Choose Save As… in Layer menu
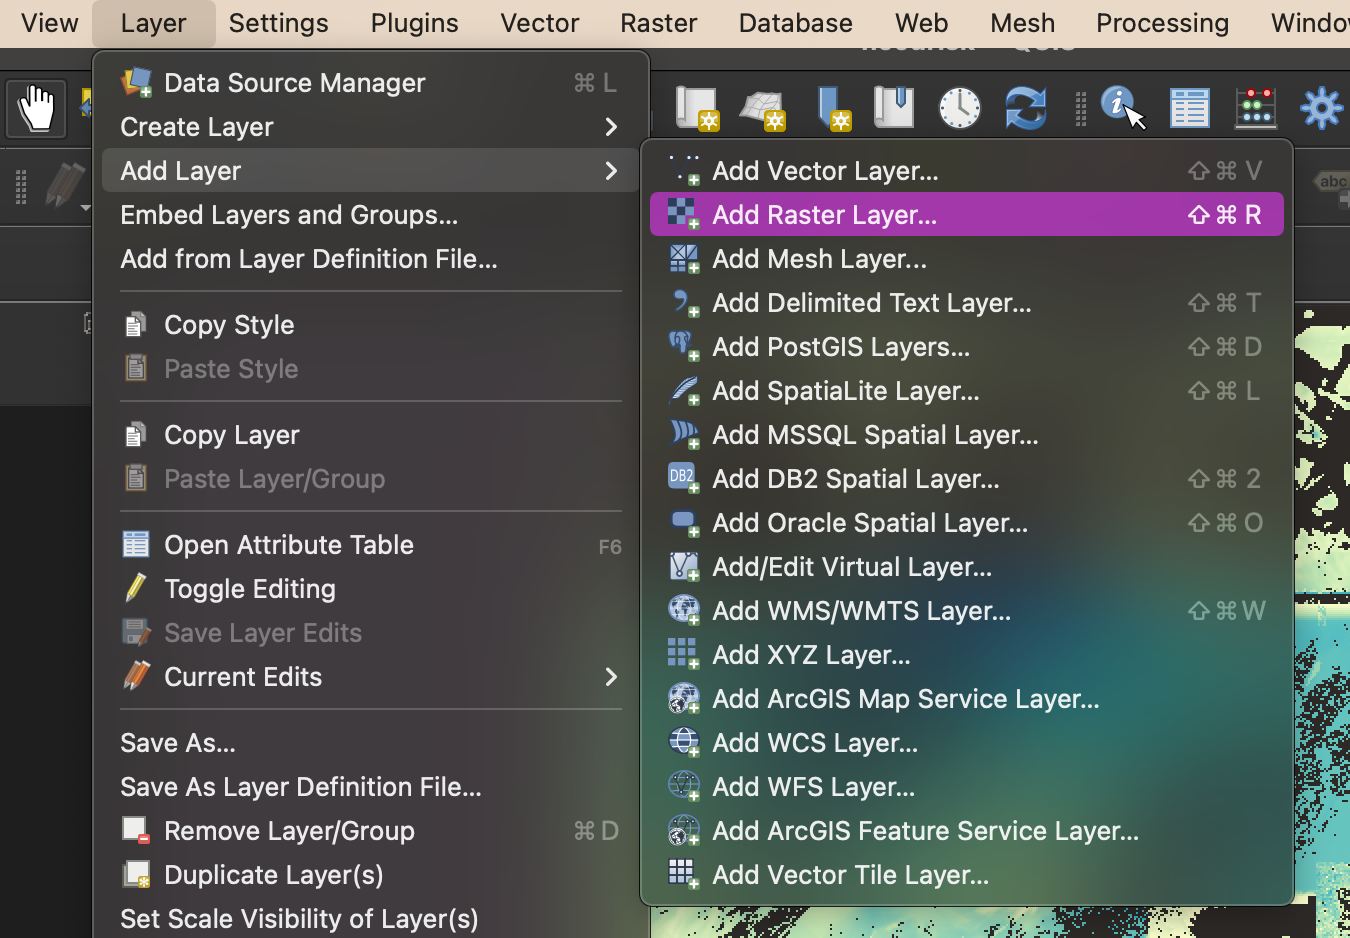Viewport: 1350px width, 938px height. coord(370,743)
